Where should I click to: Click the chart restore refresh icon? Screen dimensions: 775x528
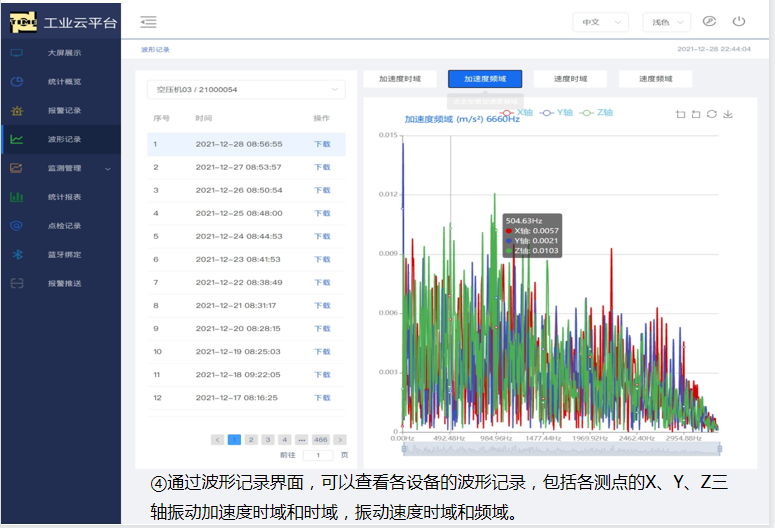point(712,114)
